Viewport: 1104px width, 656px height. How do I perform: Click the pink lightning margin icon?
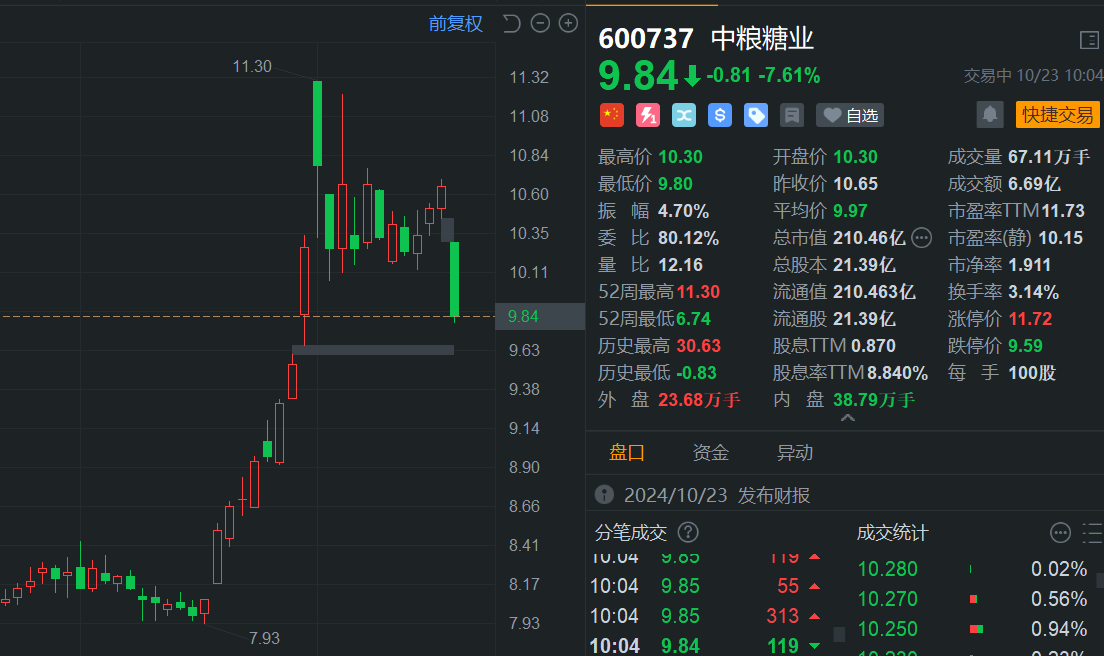click(x=648, y=115)
